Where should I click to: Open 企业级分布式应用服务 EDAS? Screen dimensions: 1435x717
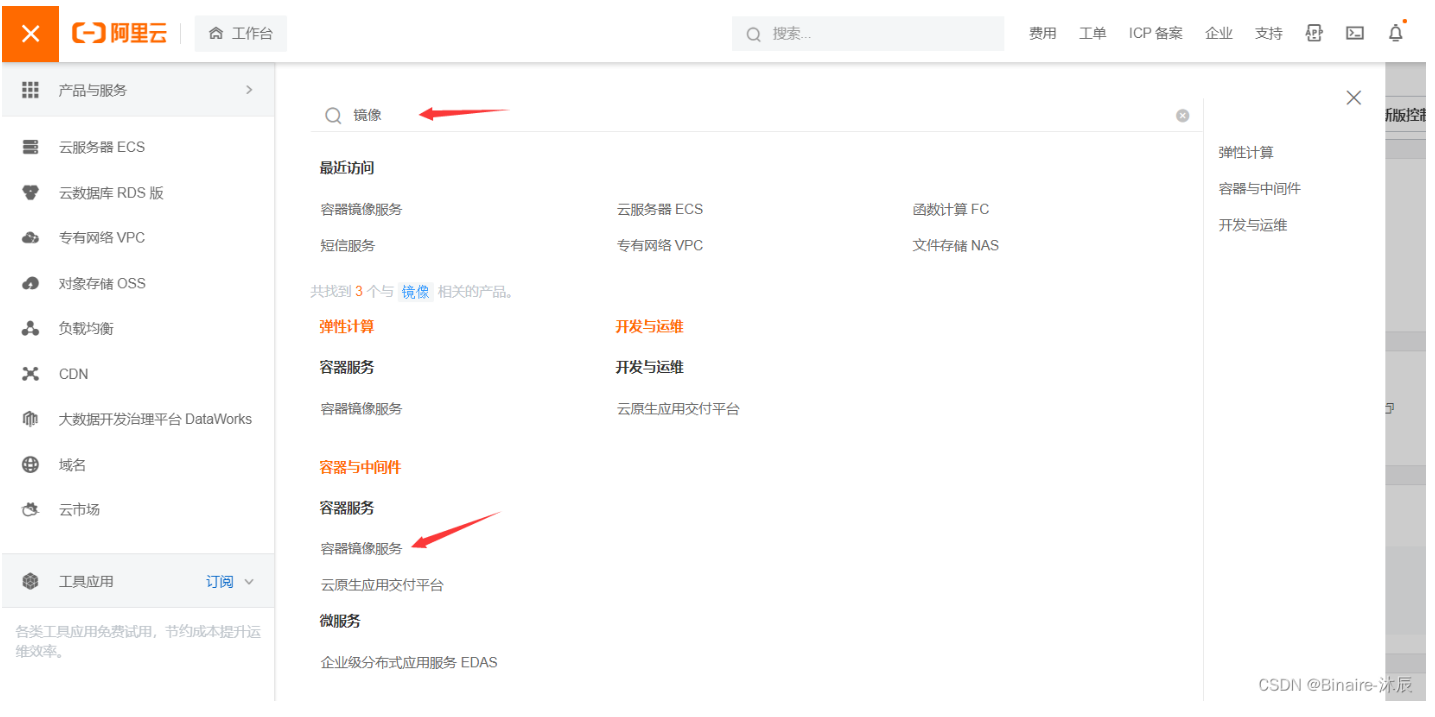coord(408,662)
